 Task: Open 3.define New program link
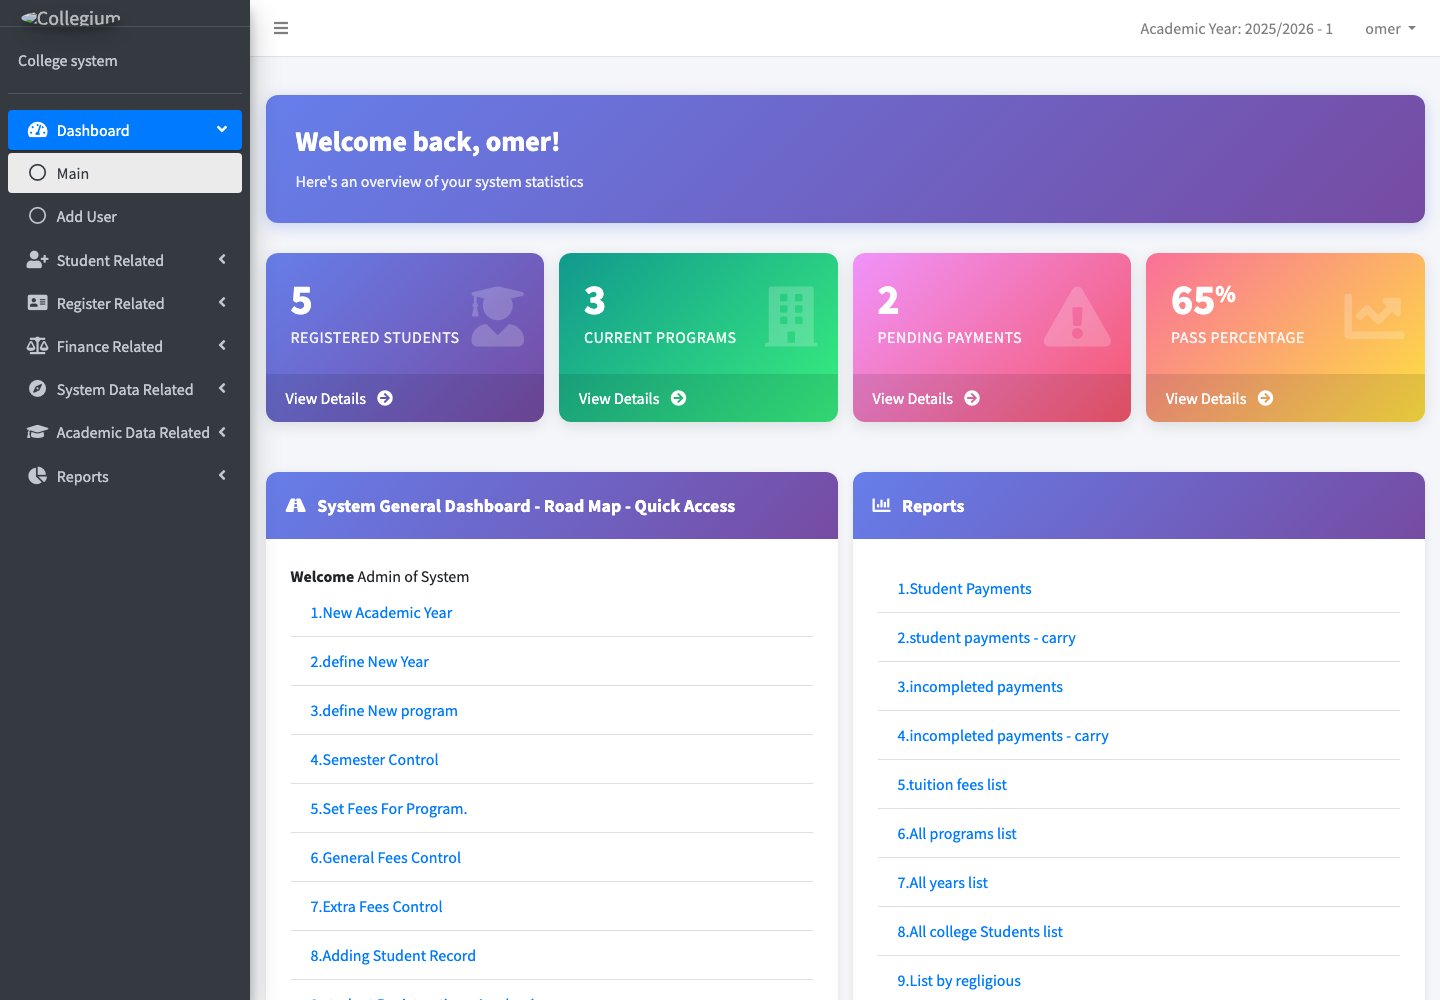coord(384,710)
